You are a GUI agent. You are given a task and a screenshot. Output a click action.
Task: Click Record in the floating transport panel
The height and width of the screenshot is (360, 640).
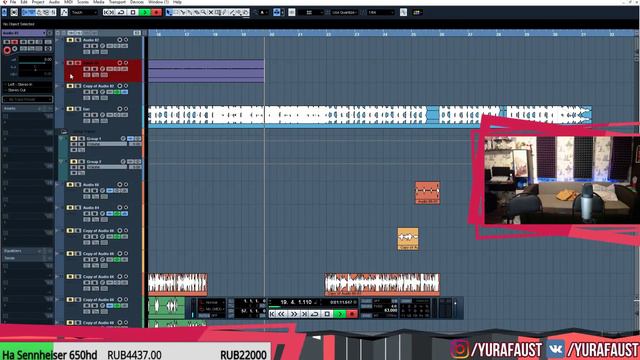click(352, 314)
